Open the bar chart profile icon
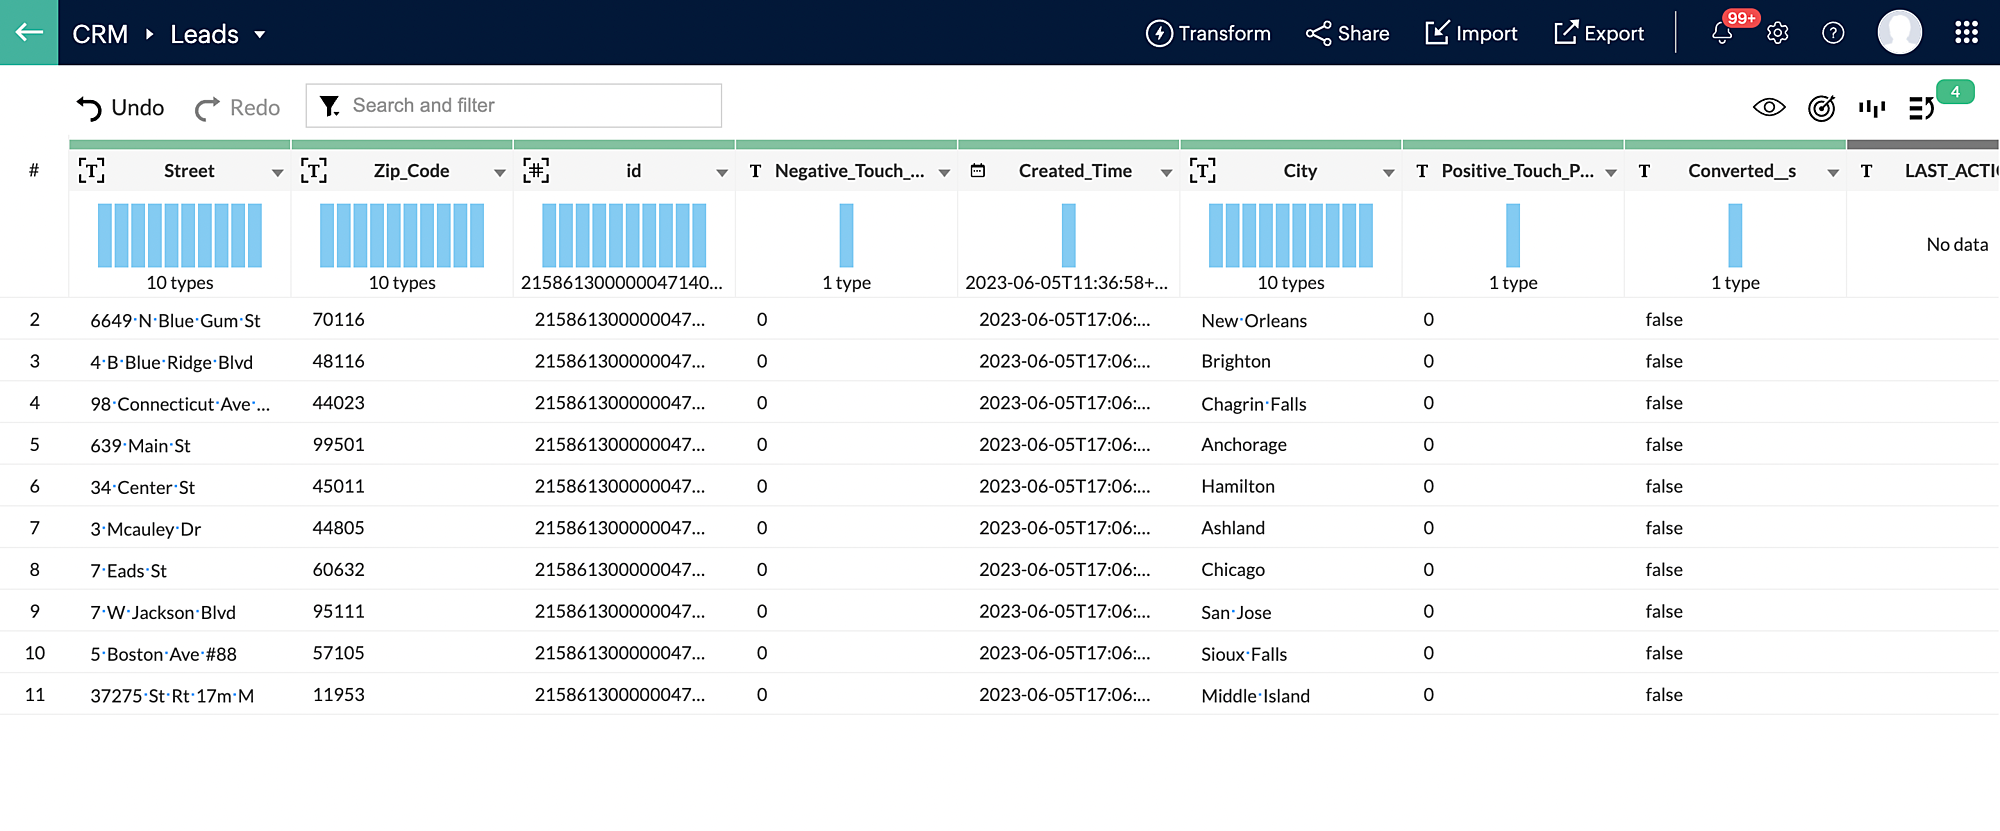Viewport: 2000px width, 831px height. 1871,108
